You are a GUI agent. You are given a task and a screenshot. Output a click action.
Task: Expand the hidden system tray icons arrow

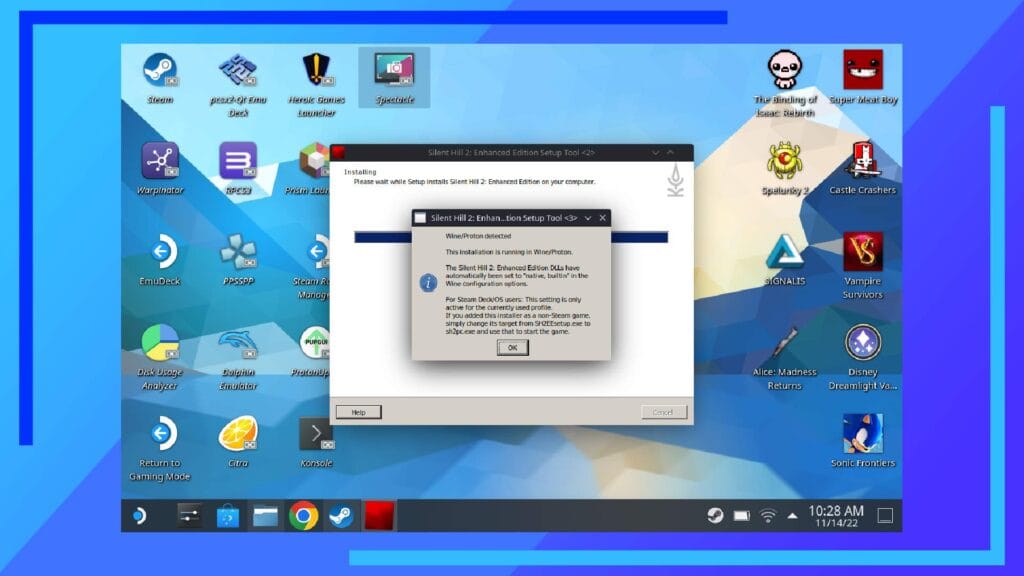(x=792, y=516)
